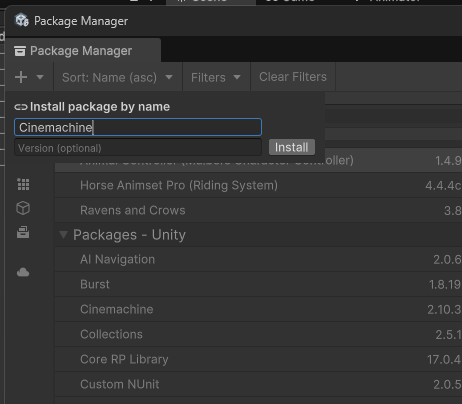Image resolution: width=462 pixels, height=404 pixels.
Task: Open the dropdown arrow beside plus icon
Action: click(x=40, y=77)
